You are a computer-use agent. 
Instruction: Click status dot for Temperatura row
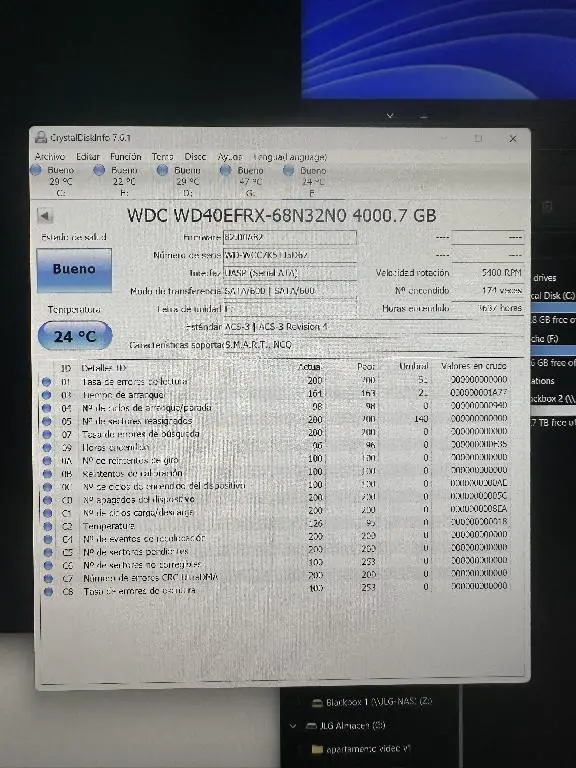point(48,526)
